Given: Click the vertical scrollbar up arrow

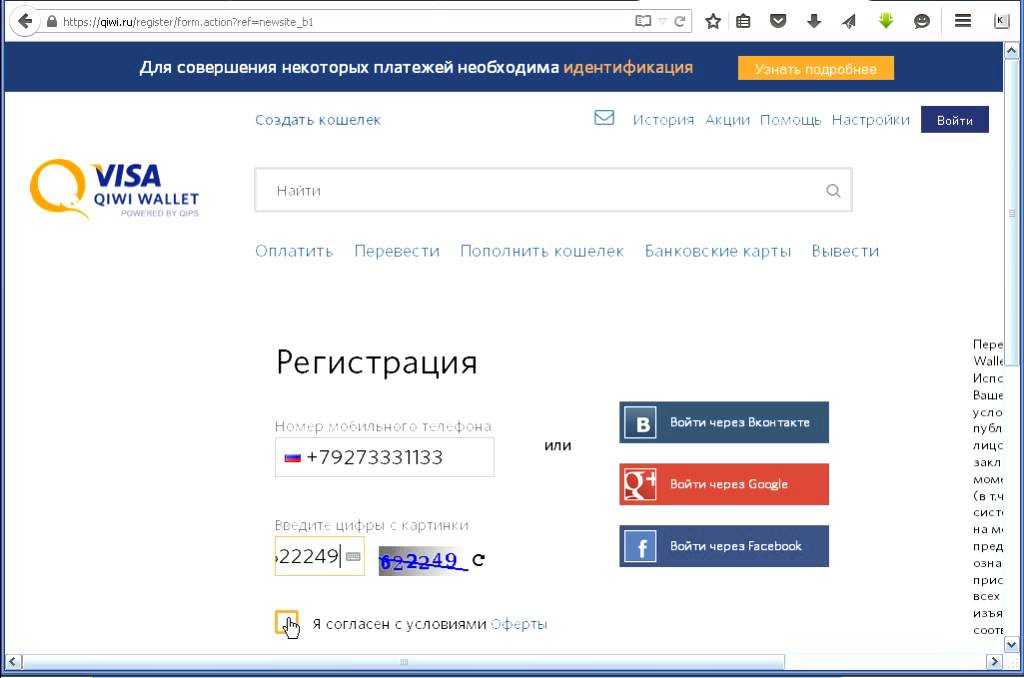Looking at the screenshot, I should tap(1011, 50).
